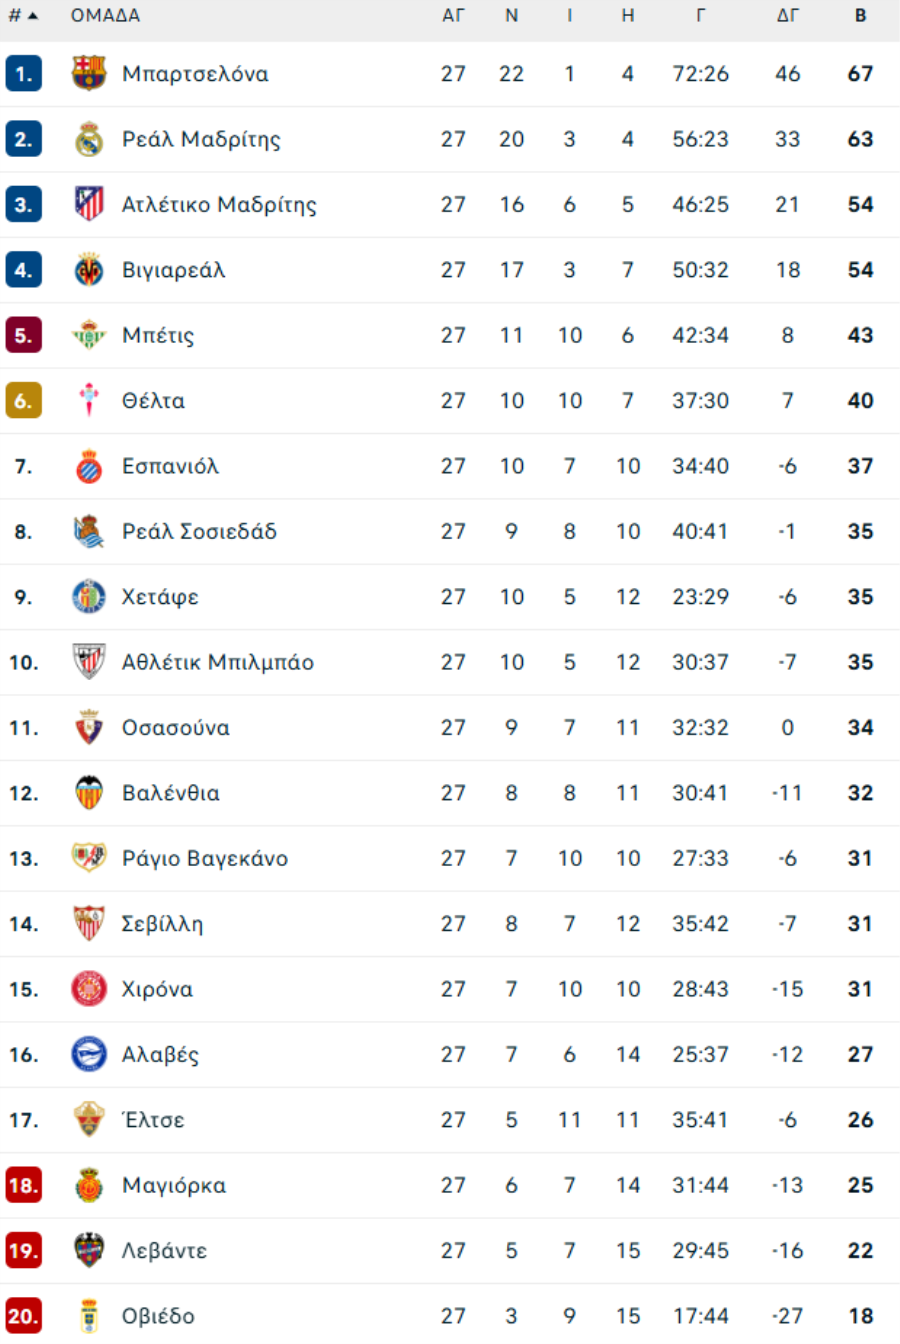Open the Ράγιο Βαγεκάνο team page

coord(204,858)
